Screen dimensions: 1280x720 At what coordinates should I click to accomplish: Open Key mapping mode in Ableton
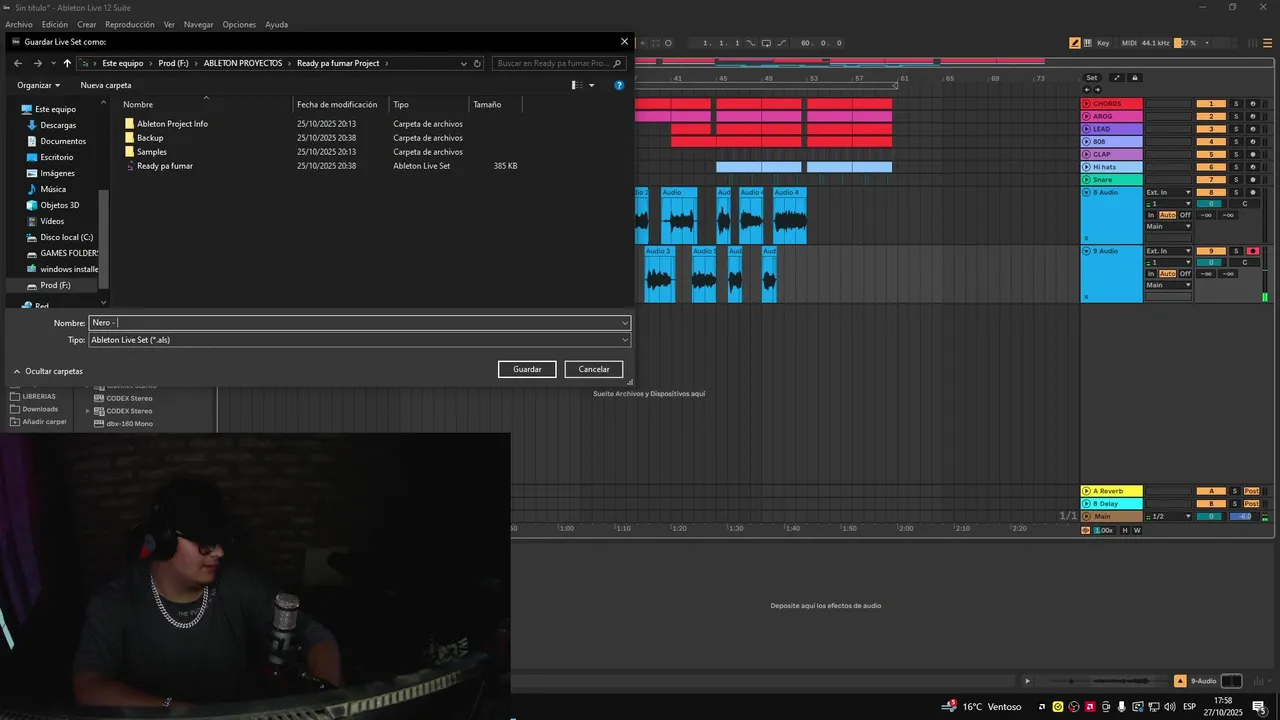click(x=1103, y=43)
